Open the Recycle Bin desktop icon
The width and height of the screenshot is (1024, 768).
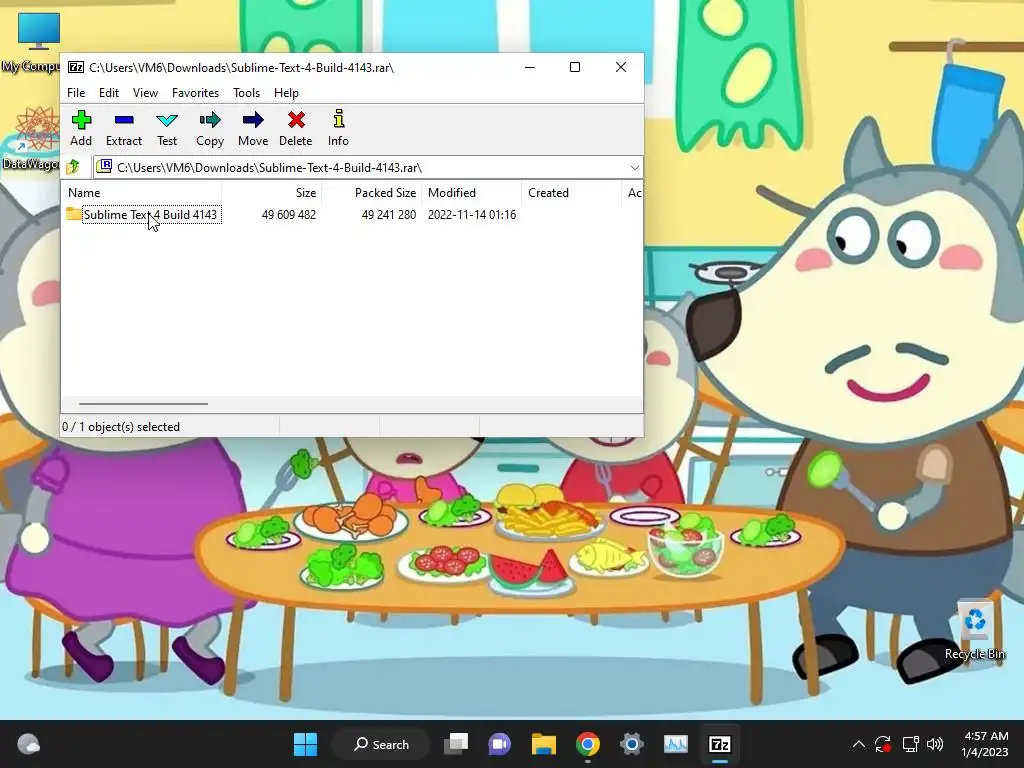pos(975,630)
